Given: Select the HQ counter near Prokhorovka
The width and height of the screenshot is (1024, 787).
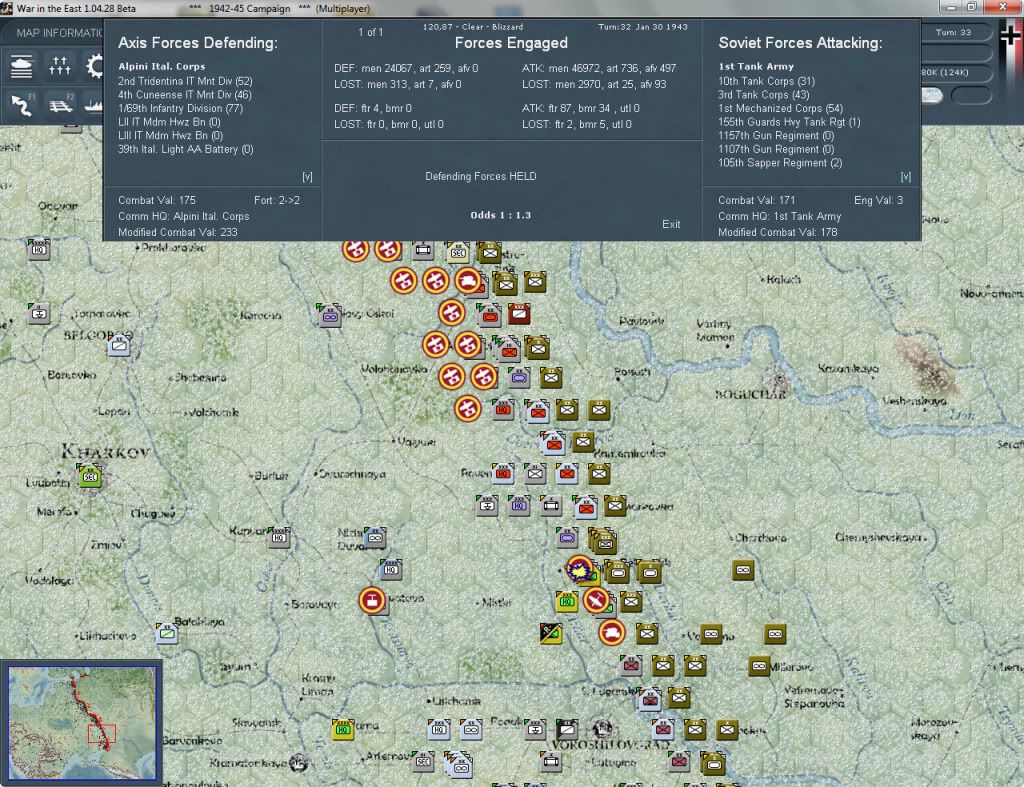Looking at the screenshot, I should [x=39, y=249].
